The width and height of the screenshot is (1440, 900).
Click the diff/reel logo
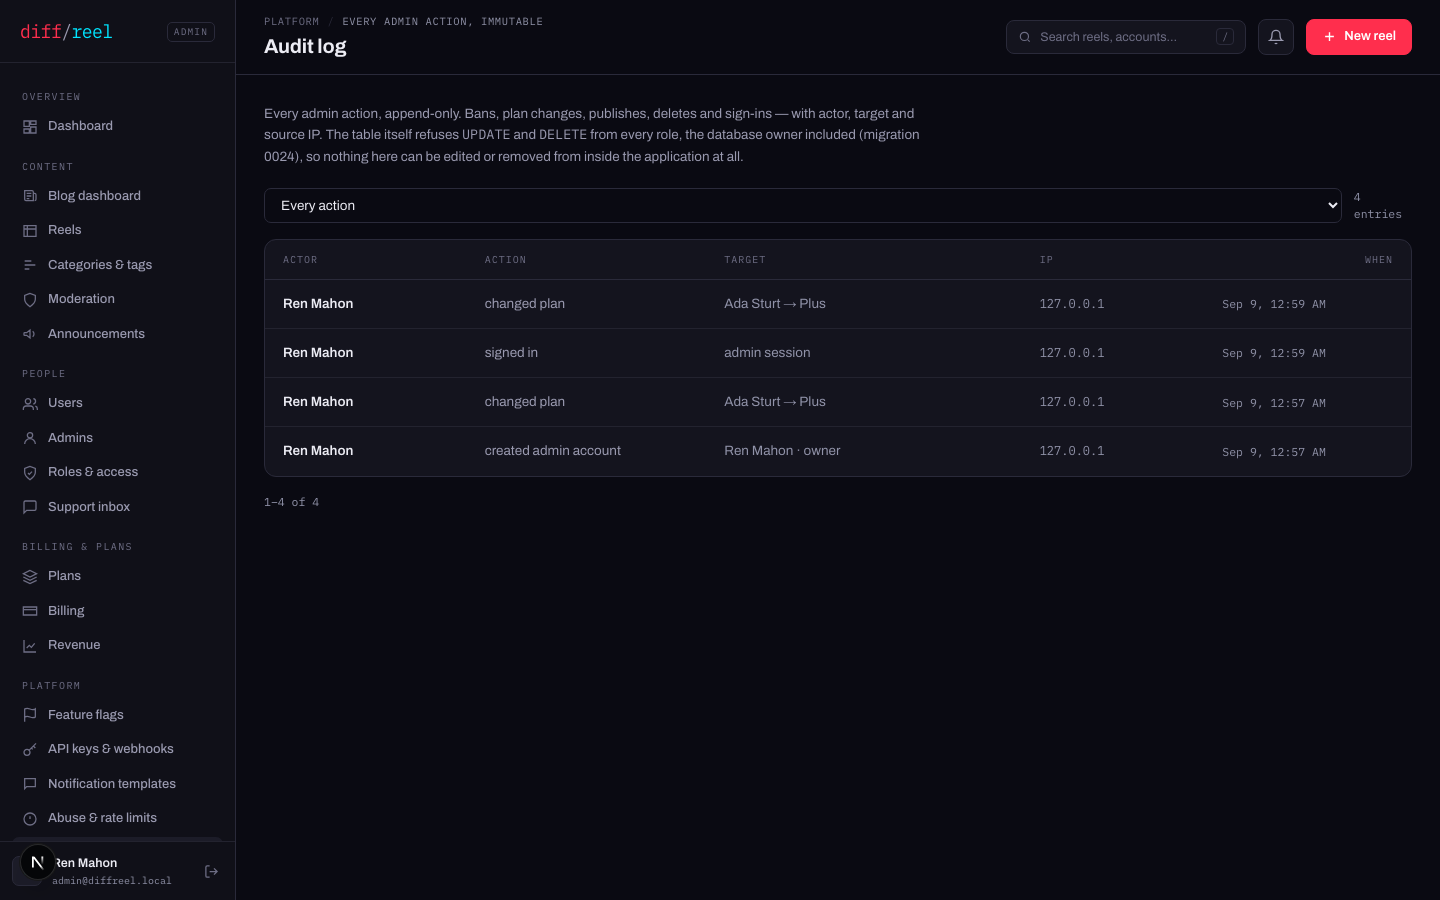[66, 32]
